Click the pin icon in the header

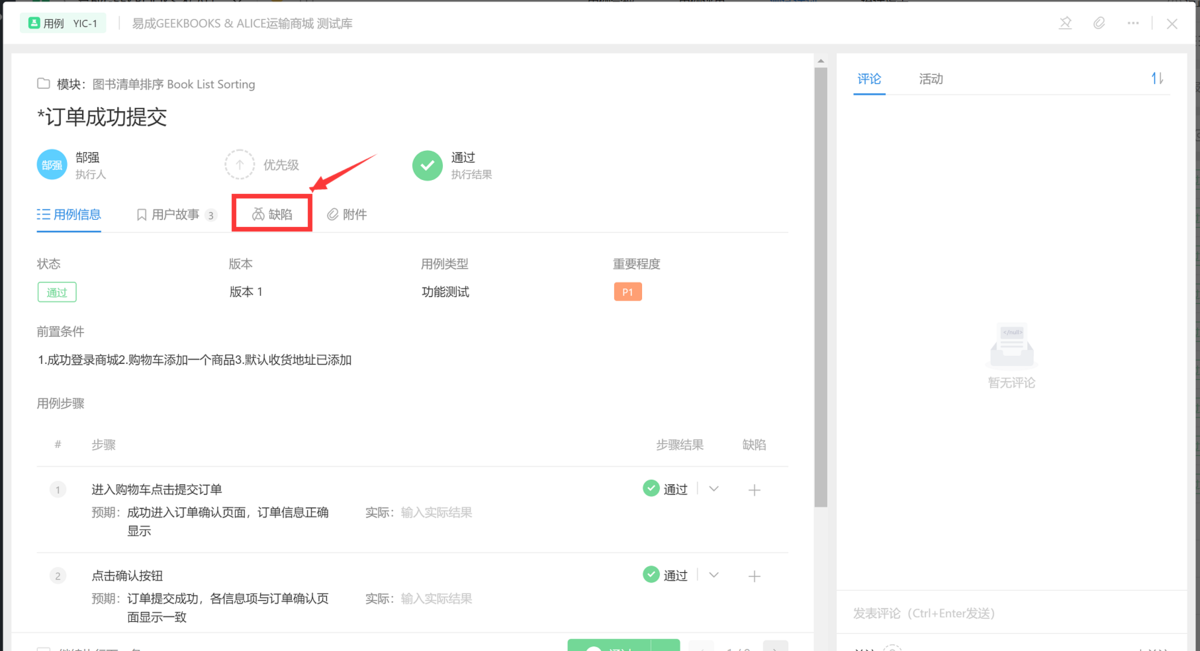click(1066, 23)
